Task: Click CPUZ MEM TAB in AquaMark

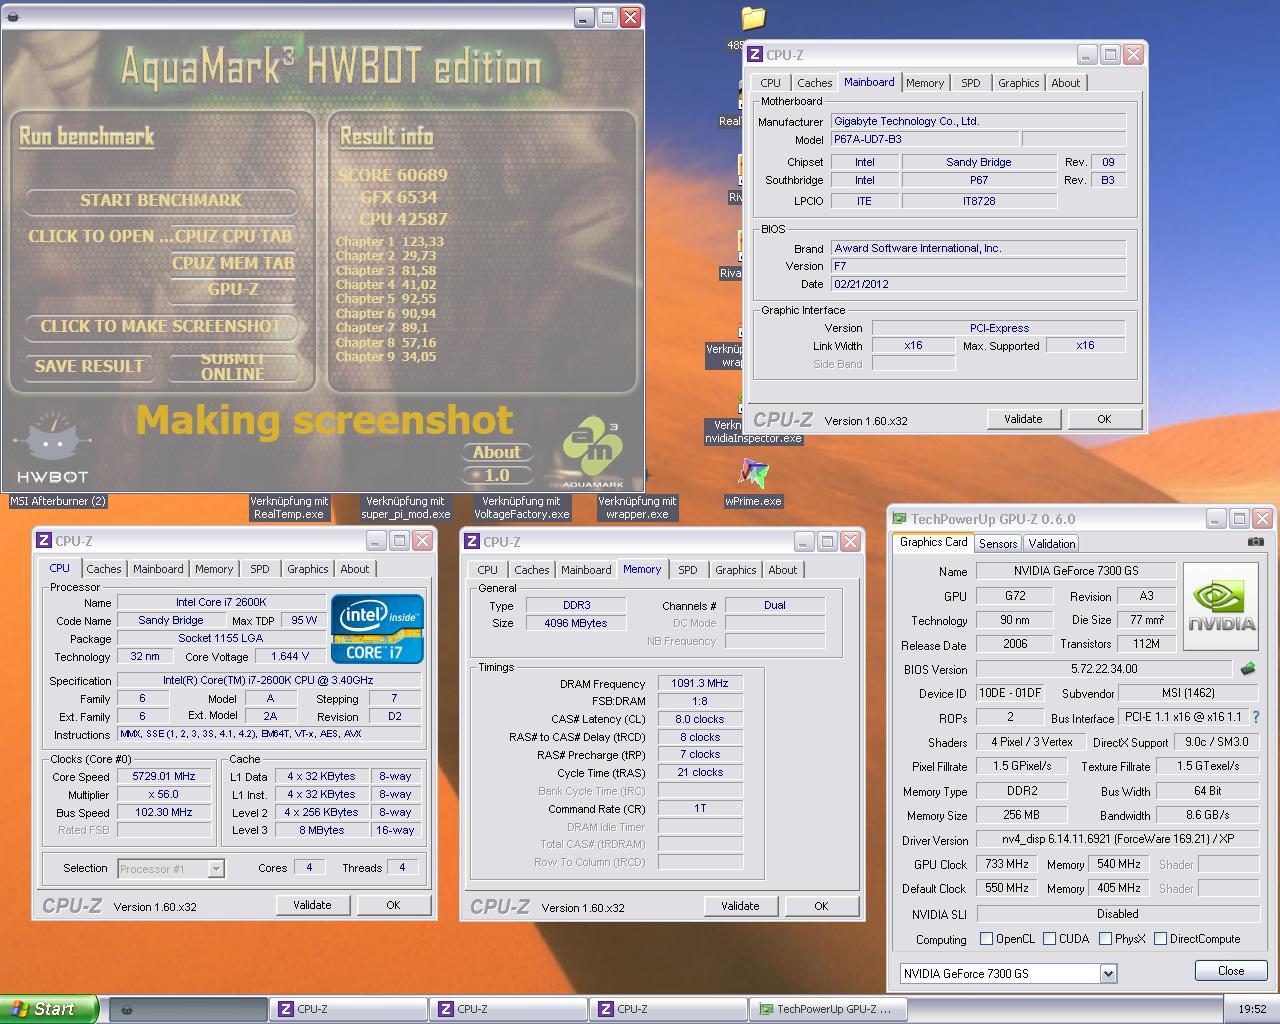Action: 233,264
